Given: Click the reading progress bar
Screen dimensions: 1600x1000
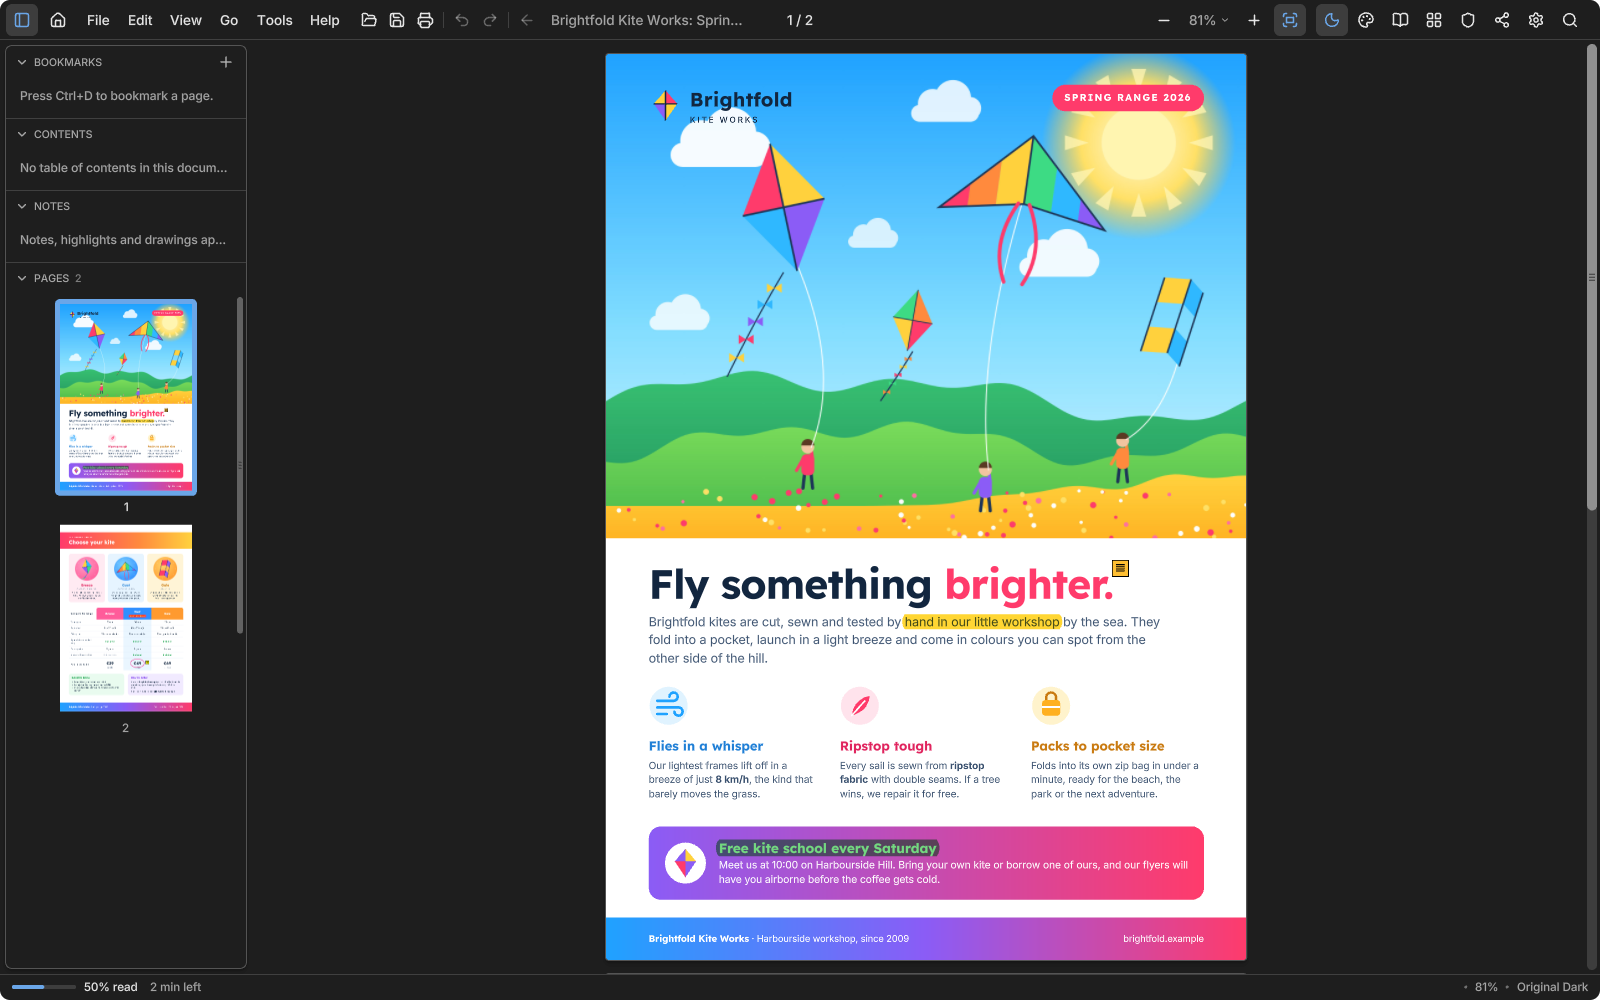Looking at the screenshot, I should point(44,987).
